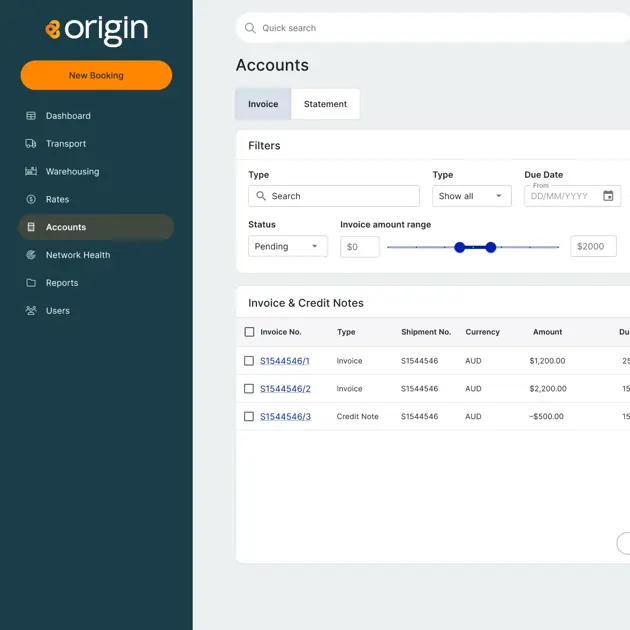Click the Dashboard sidebar icon

[31, 116]
